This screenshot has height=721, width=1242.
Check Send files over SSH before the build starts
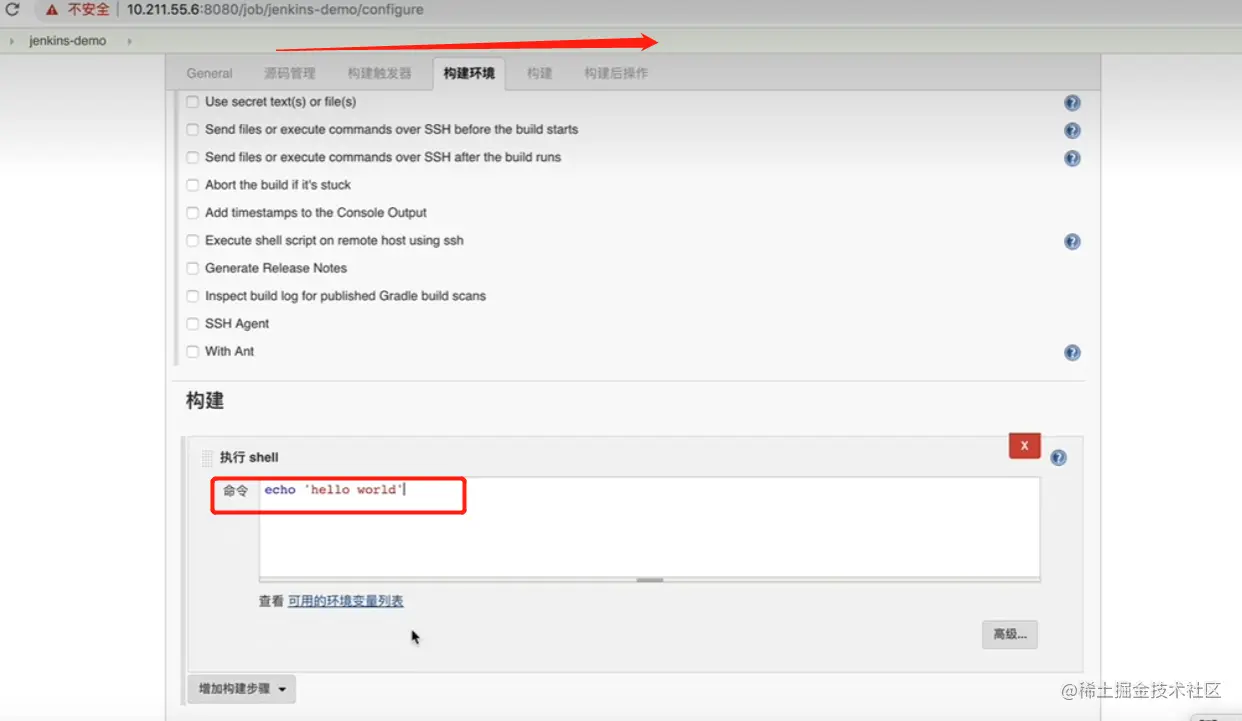pyautogui.click(x=193, y=130)
